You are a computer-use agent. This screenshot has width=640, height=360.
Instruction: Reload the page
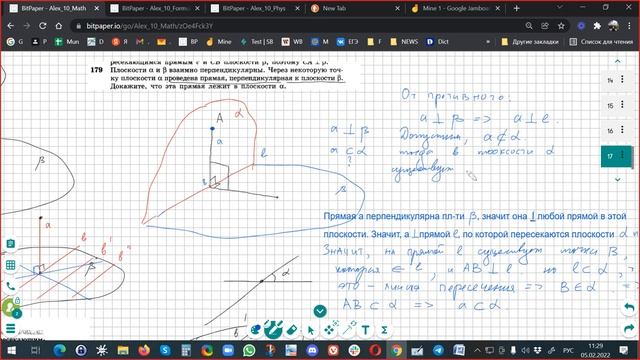tap(42, 26)
